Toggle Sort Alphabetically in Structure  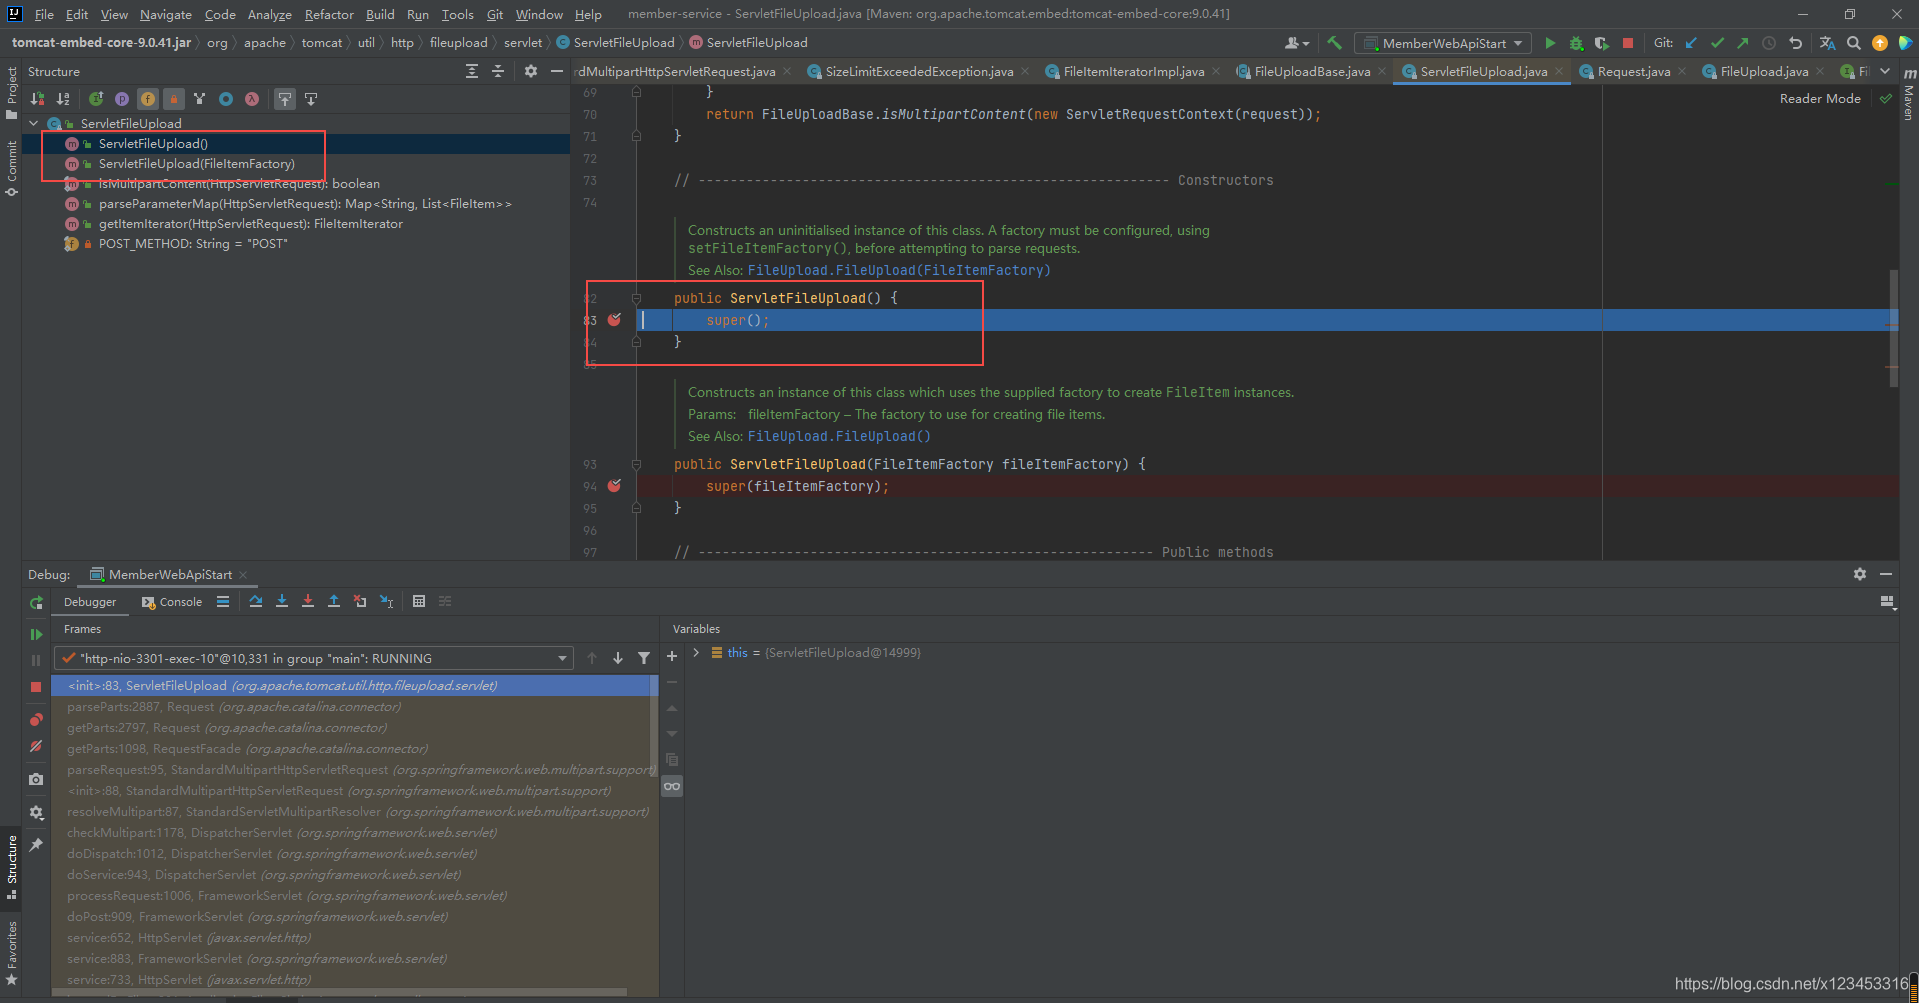(x=63, y=99)
